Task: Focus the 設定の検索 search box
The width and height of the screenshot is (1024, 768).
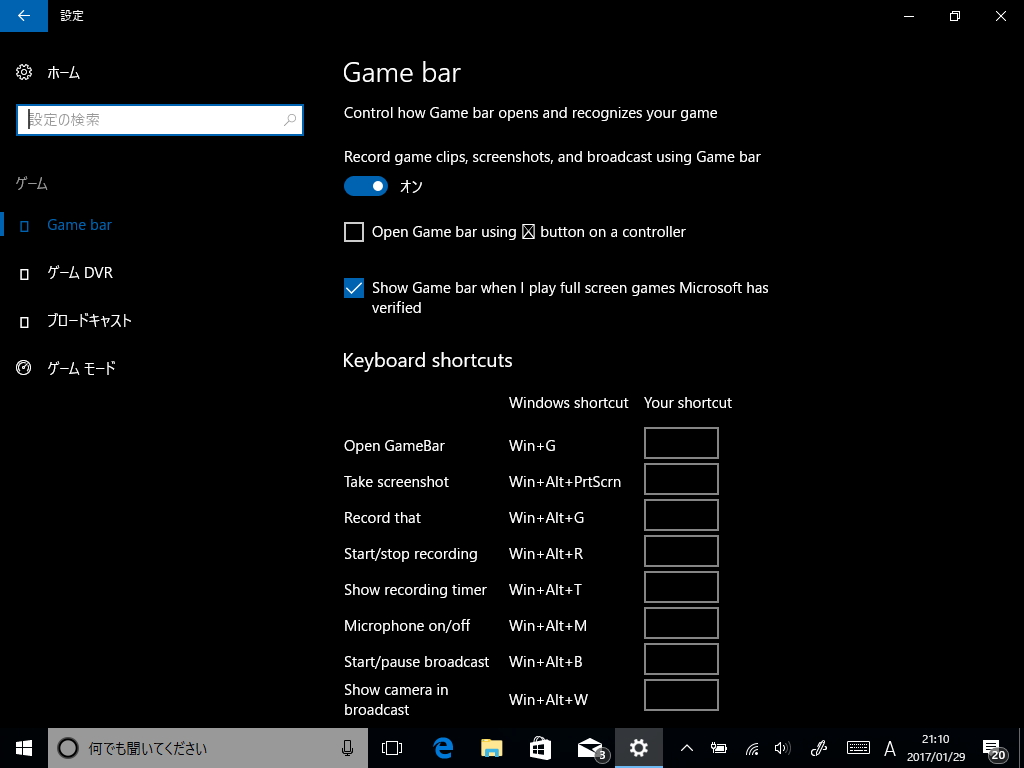Action: (x=159, y=120)
